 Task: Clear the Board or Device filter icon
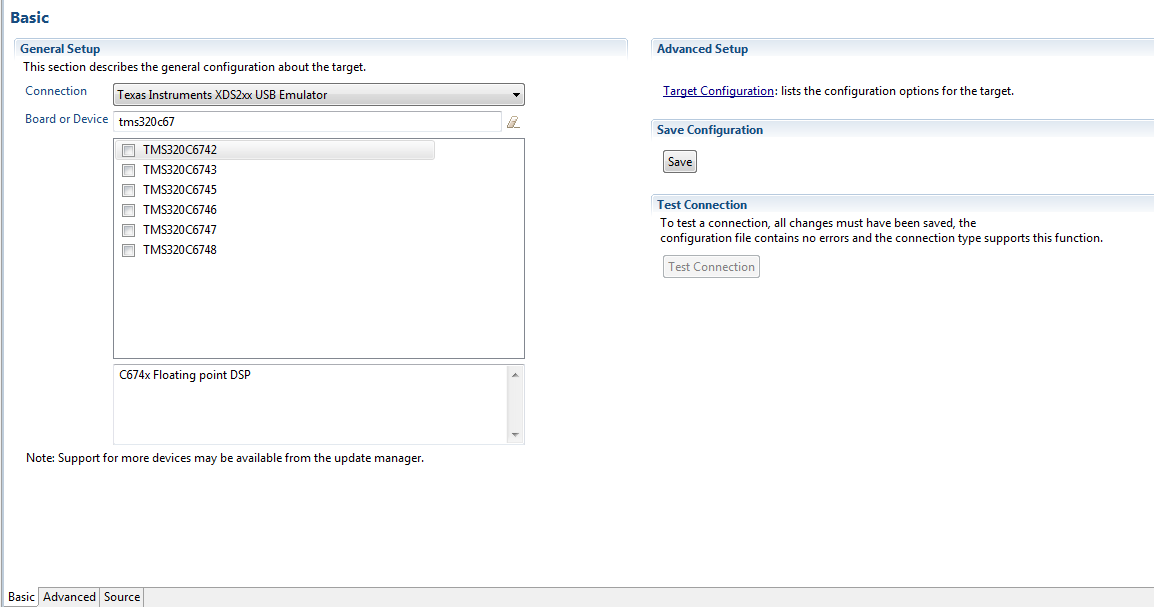[x=513, y=122]
